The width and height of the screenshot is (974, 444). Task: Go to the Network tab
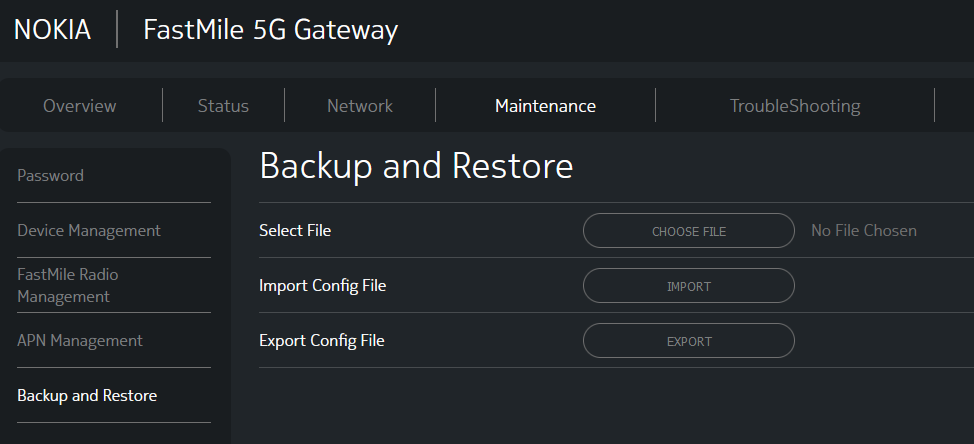tap(360, 106)
